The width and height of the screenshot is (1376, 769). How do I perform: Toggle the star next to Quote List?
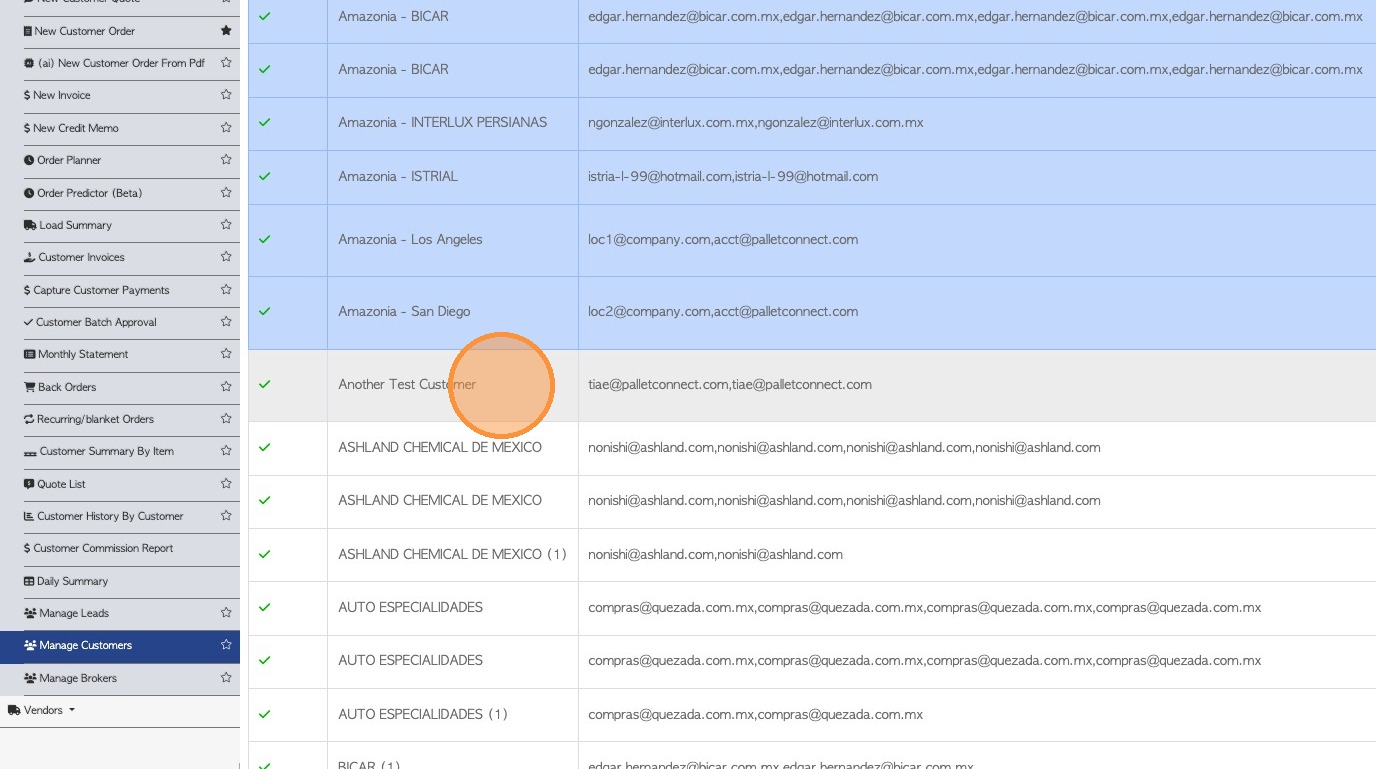[226, 484]
